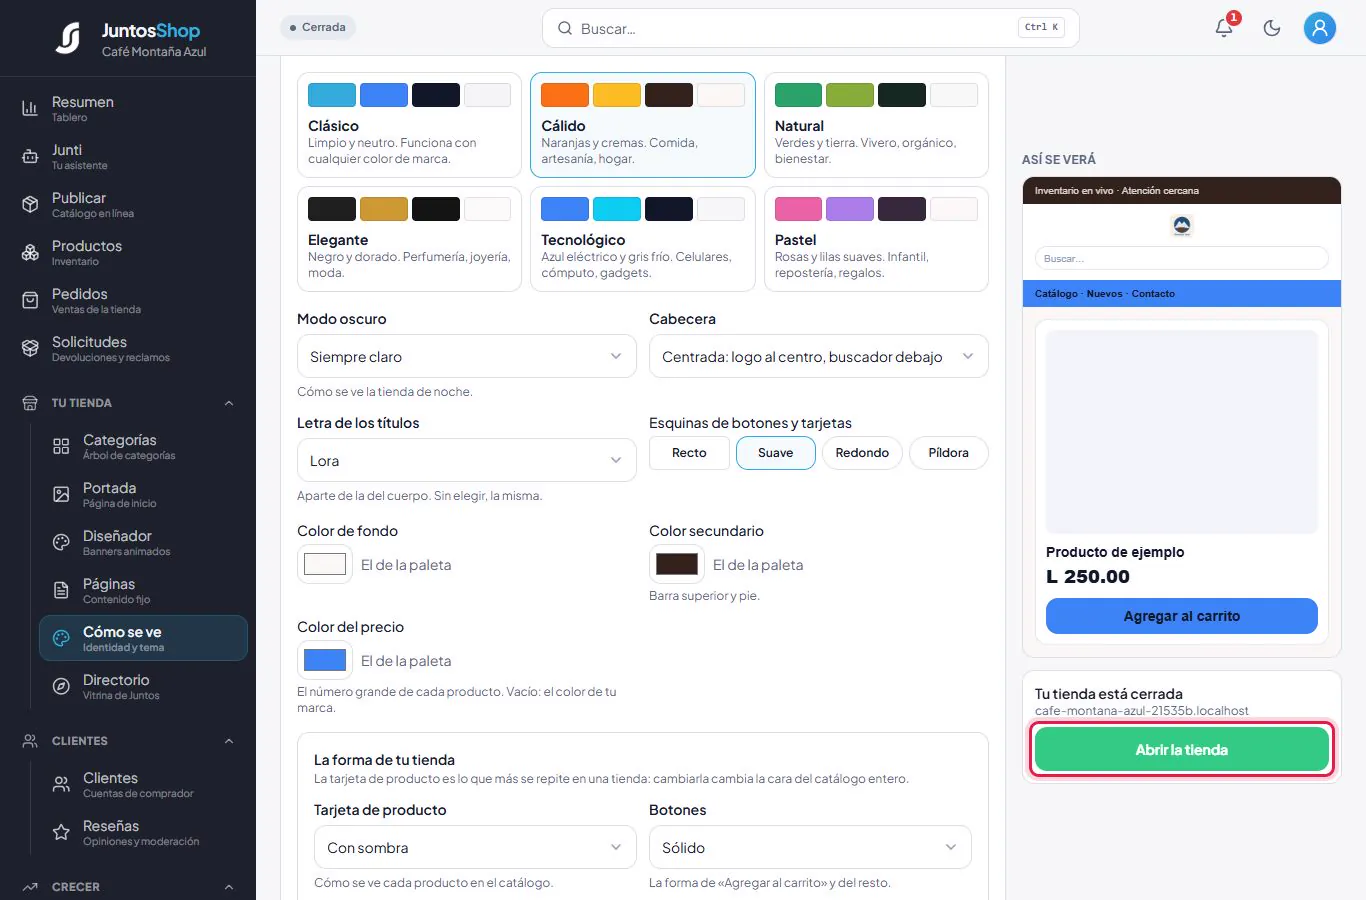Viewport: 1366px width, 900px height.
Task: Select the Píldora corner style
Action: (948, 453)
